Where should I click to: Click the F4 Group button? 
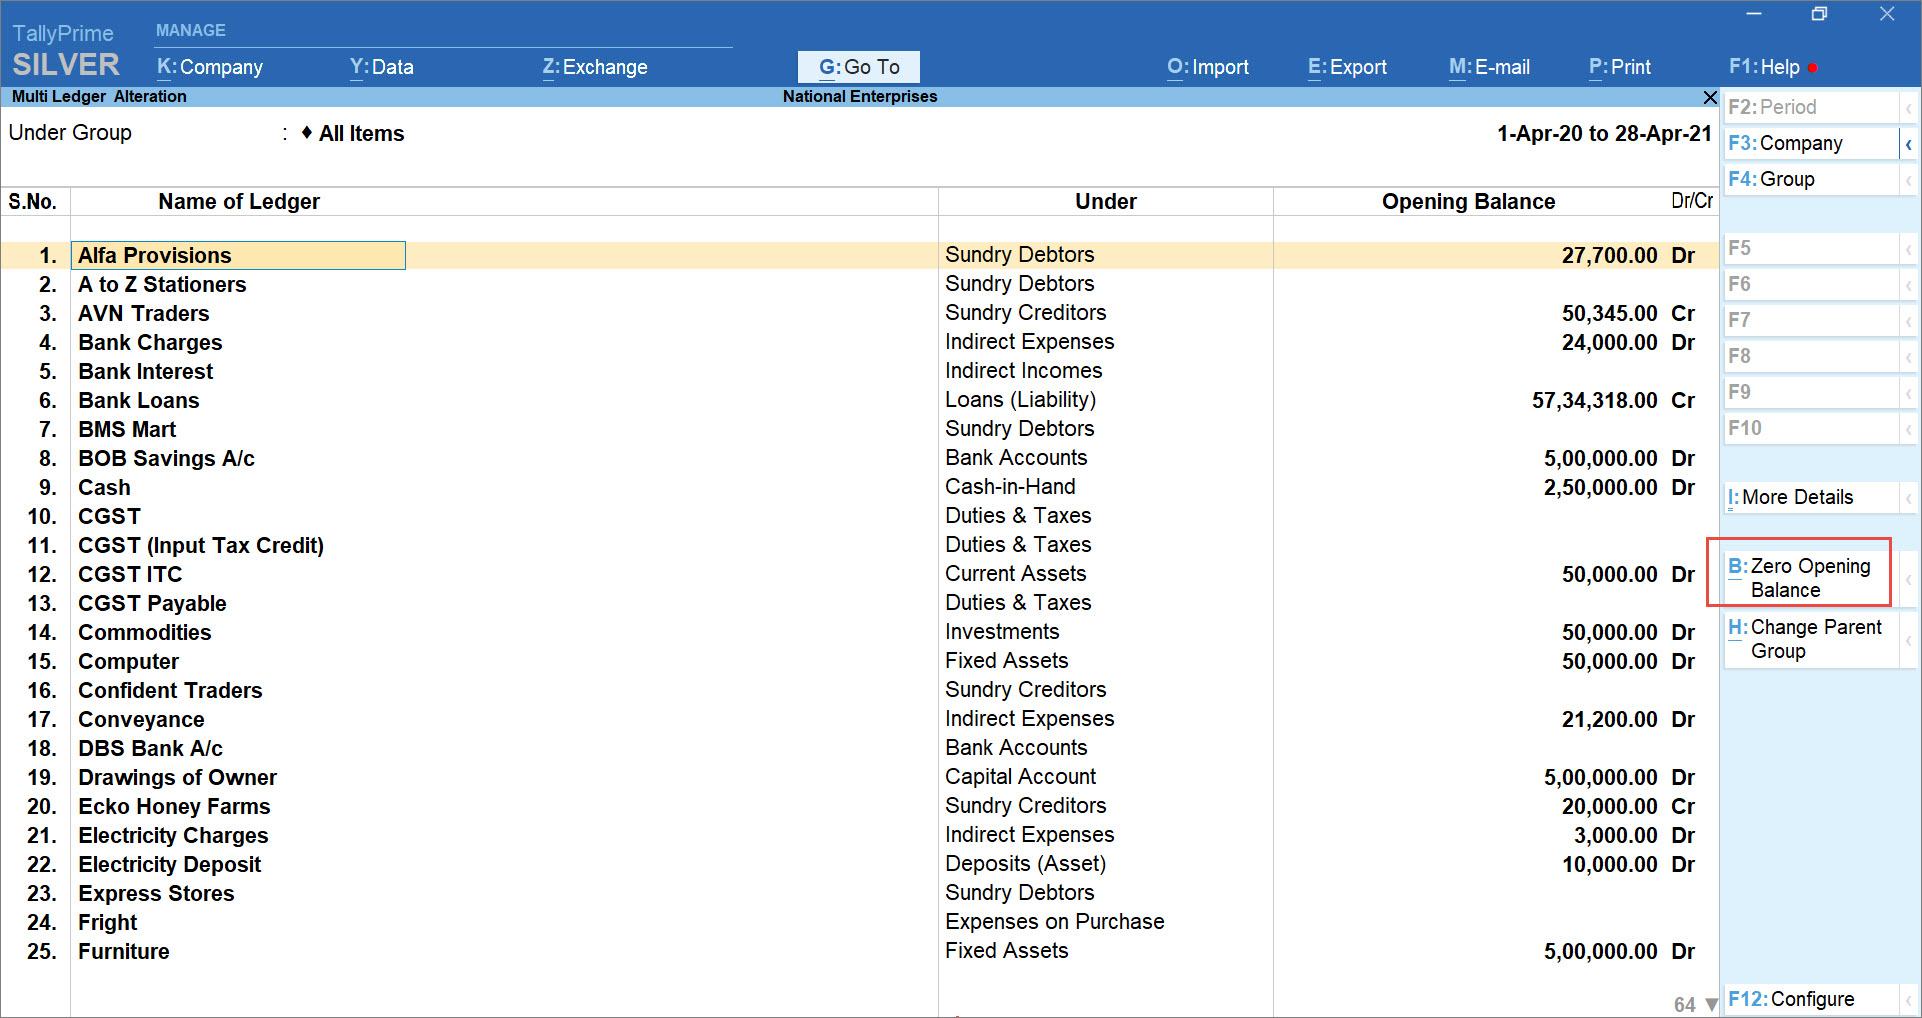(1810, 179)
